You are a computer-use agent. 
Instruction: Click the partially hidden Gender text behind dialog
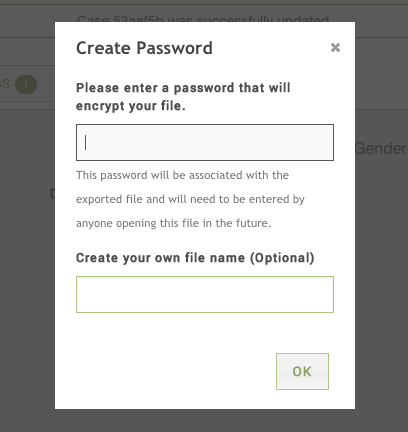[x=381, y=149]
